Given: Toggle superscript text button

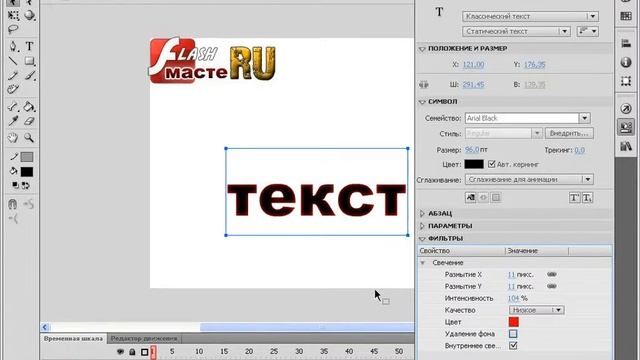Looking at the screenshot, I should coord(574,198).
